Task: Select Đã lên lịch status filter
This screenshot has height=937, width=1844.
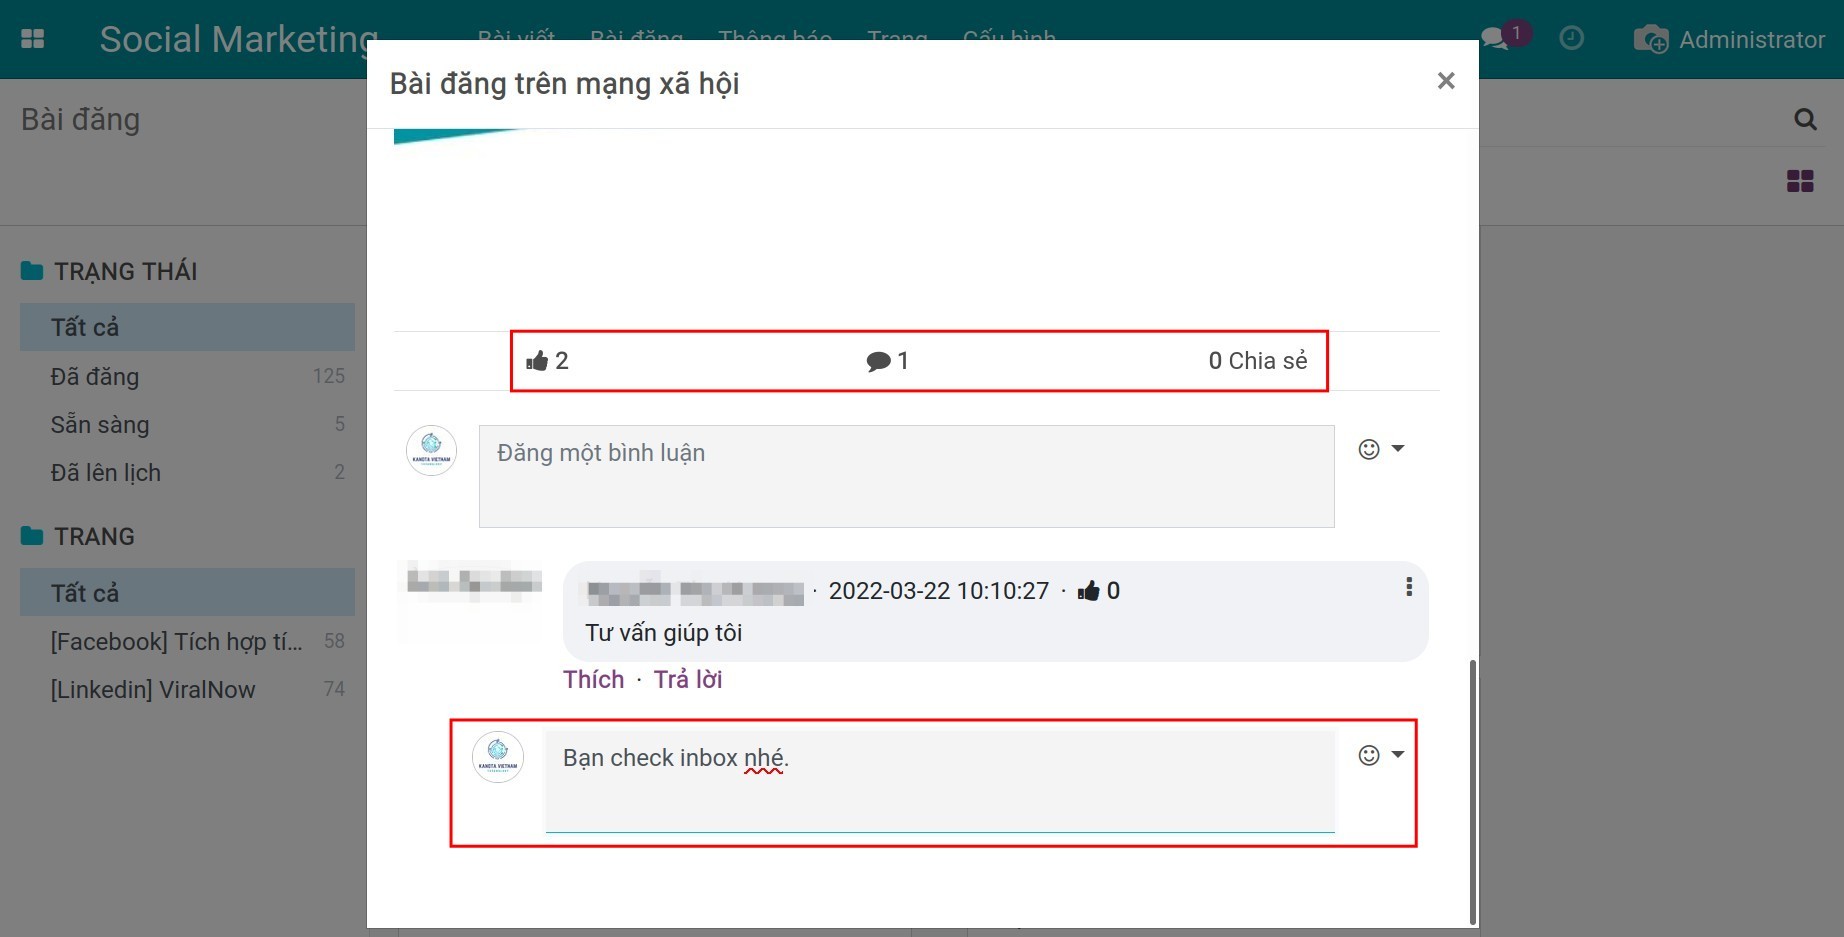Action: click(105, 473)
